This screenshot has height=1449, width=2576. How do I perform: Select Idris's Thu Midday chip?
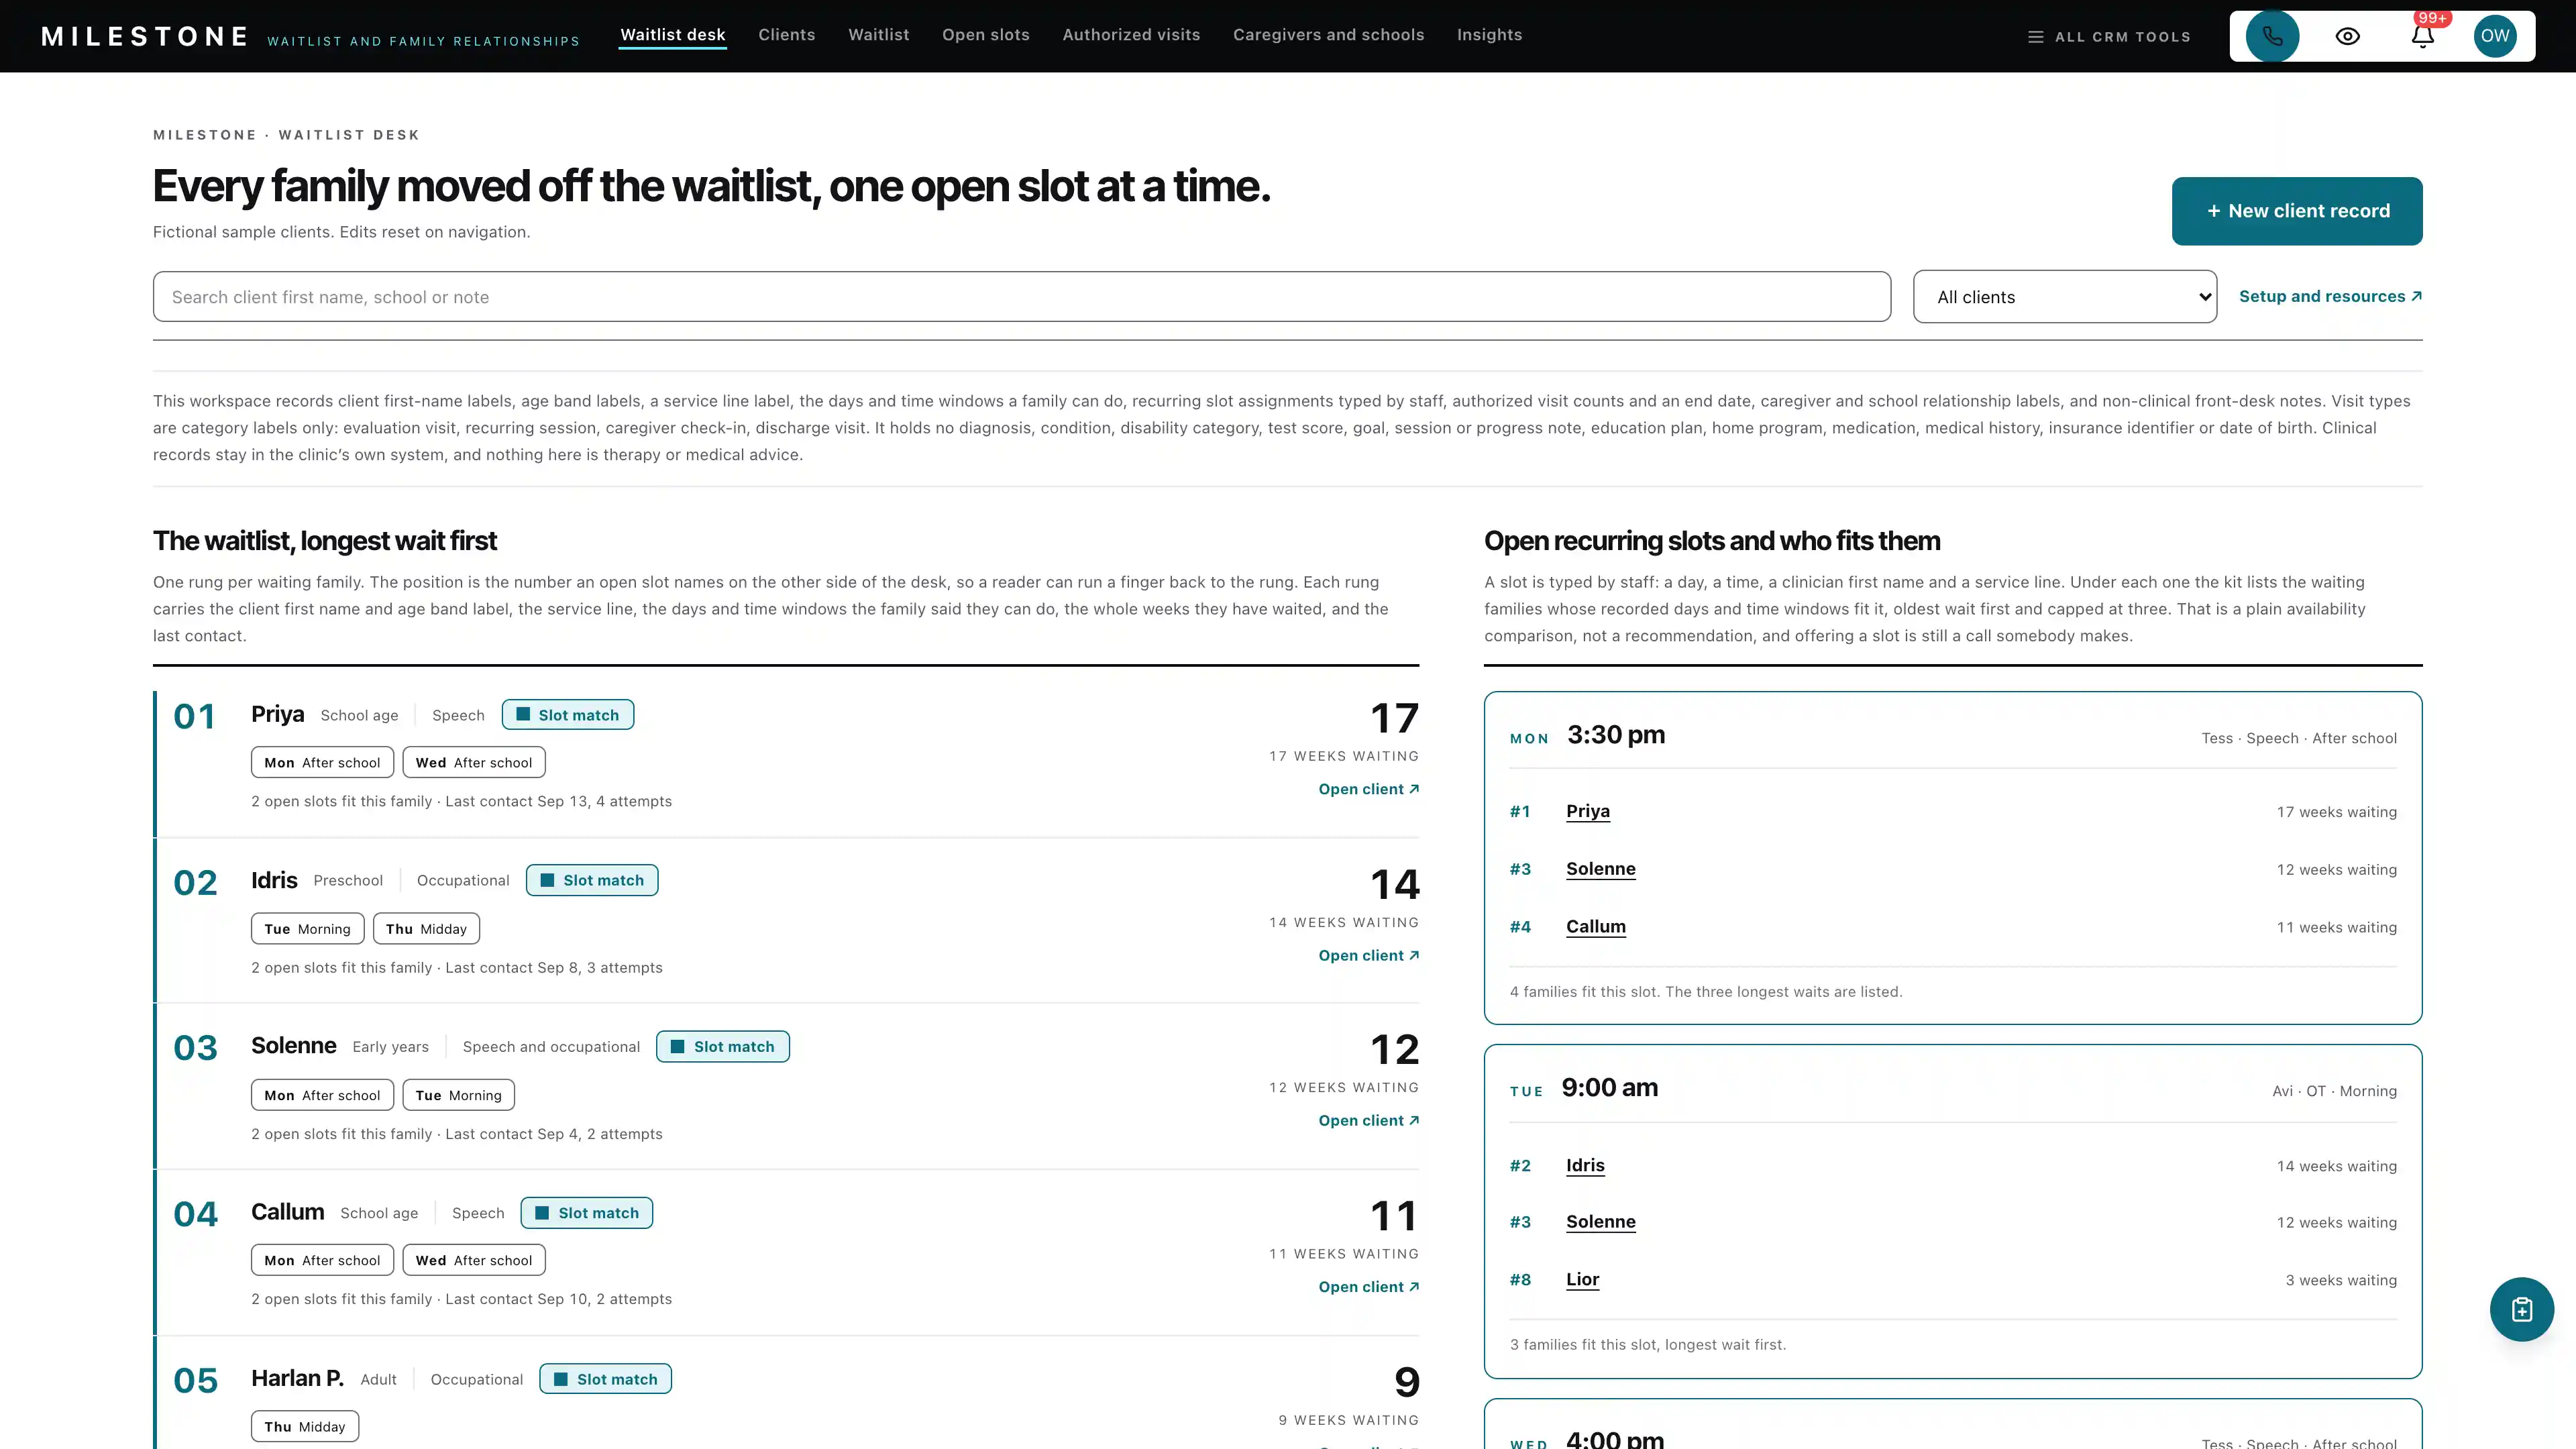tap(426, 929)
